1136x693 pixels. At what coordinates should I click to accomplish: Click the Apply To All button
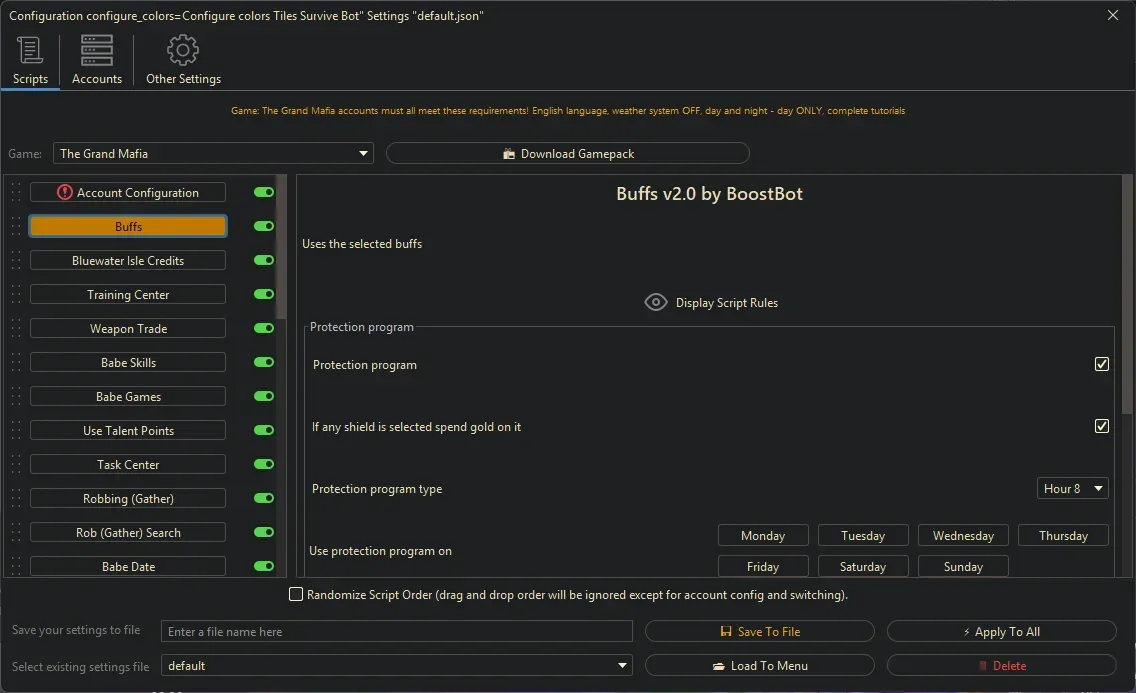[x=1001, y=631]
